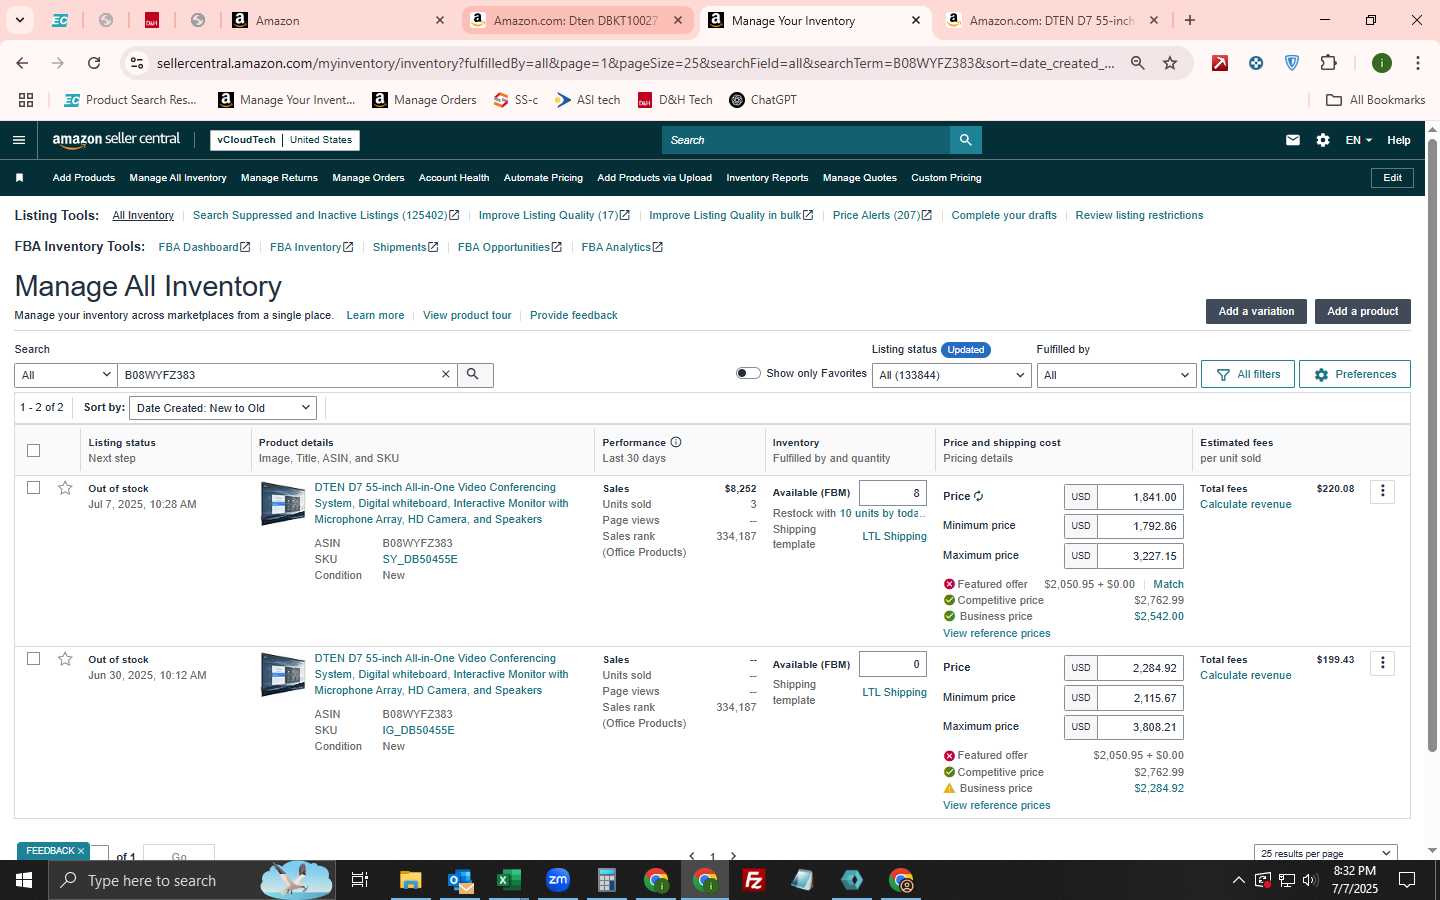Click the Price input showing 1,841.00
Viewport: 1440px width, 900px height.
(1140, 497)
